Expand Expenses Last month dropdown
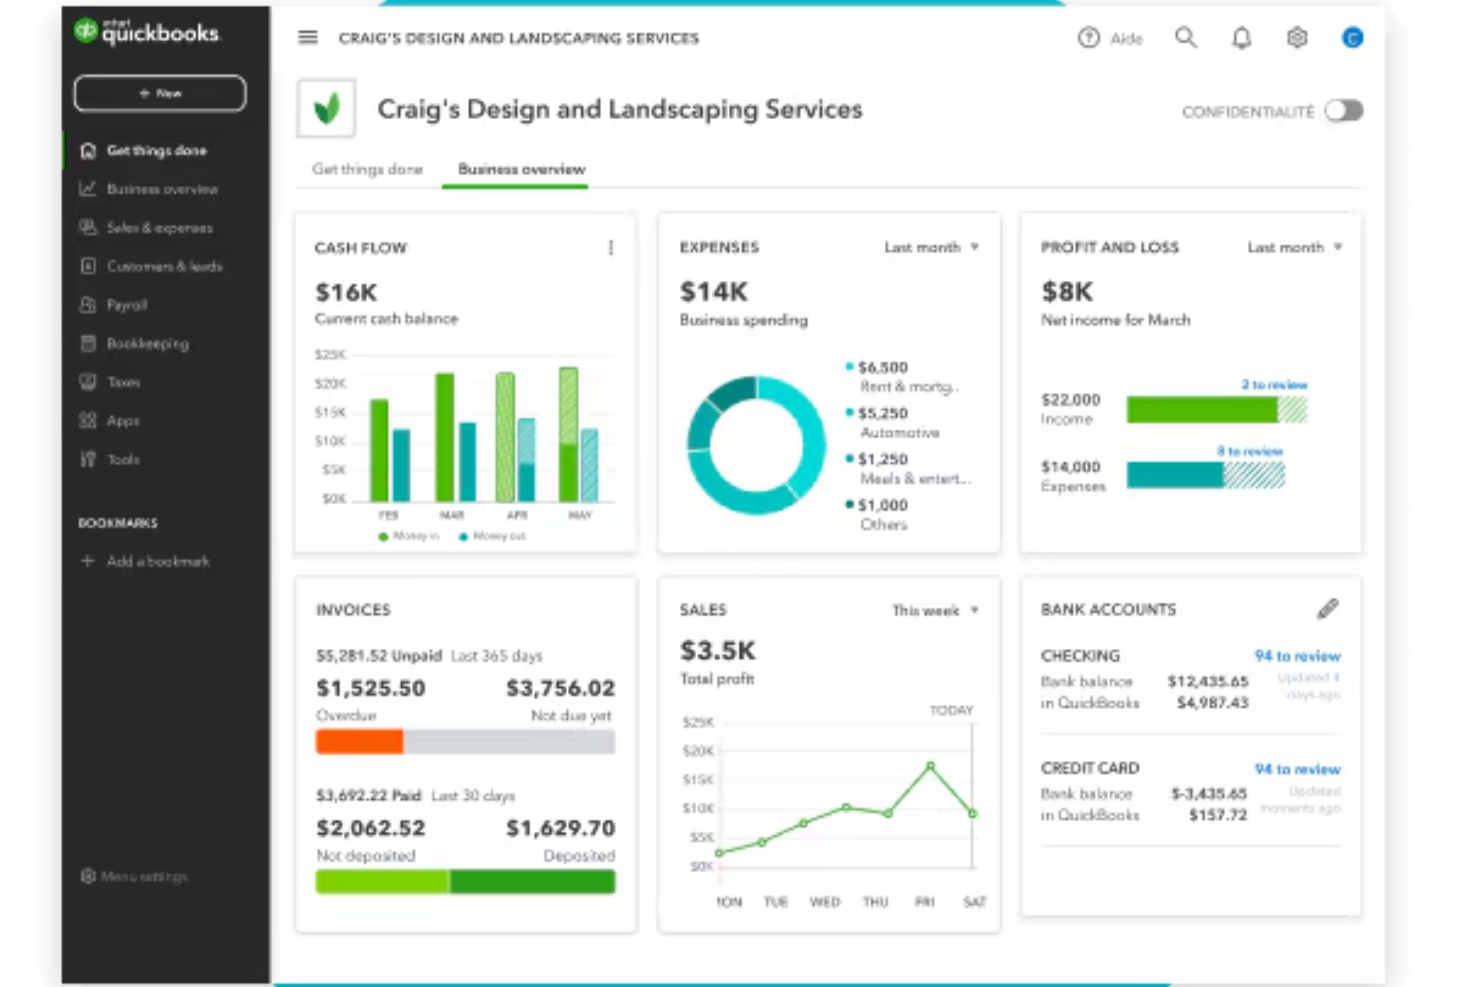Image resolution: width=1480 pixels, height=987 pixels. point(932,247)
